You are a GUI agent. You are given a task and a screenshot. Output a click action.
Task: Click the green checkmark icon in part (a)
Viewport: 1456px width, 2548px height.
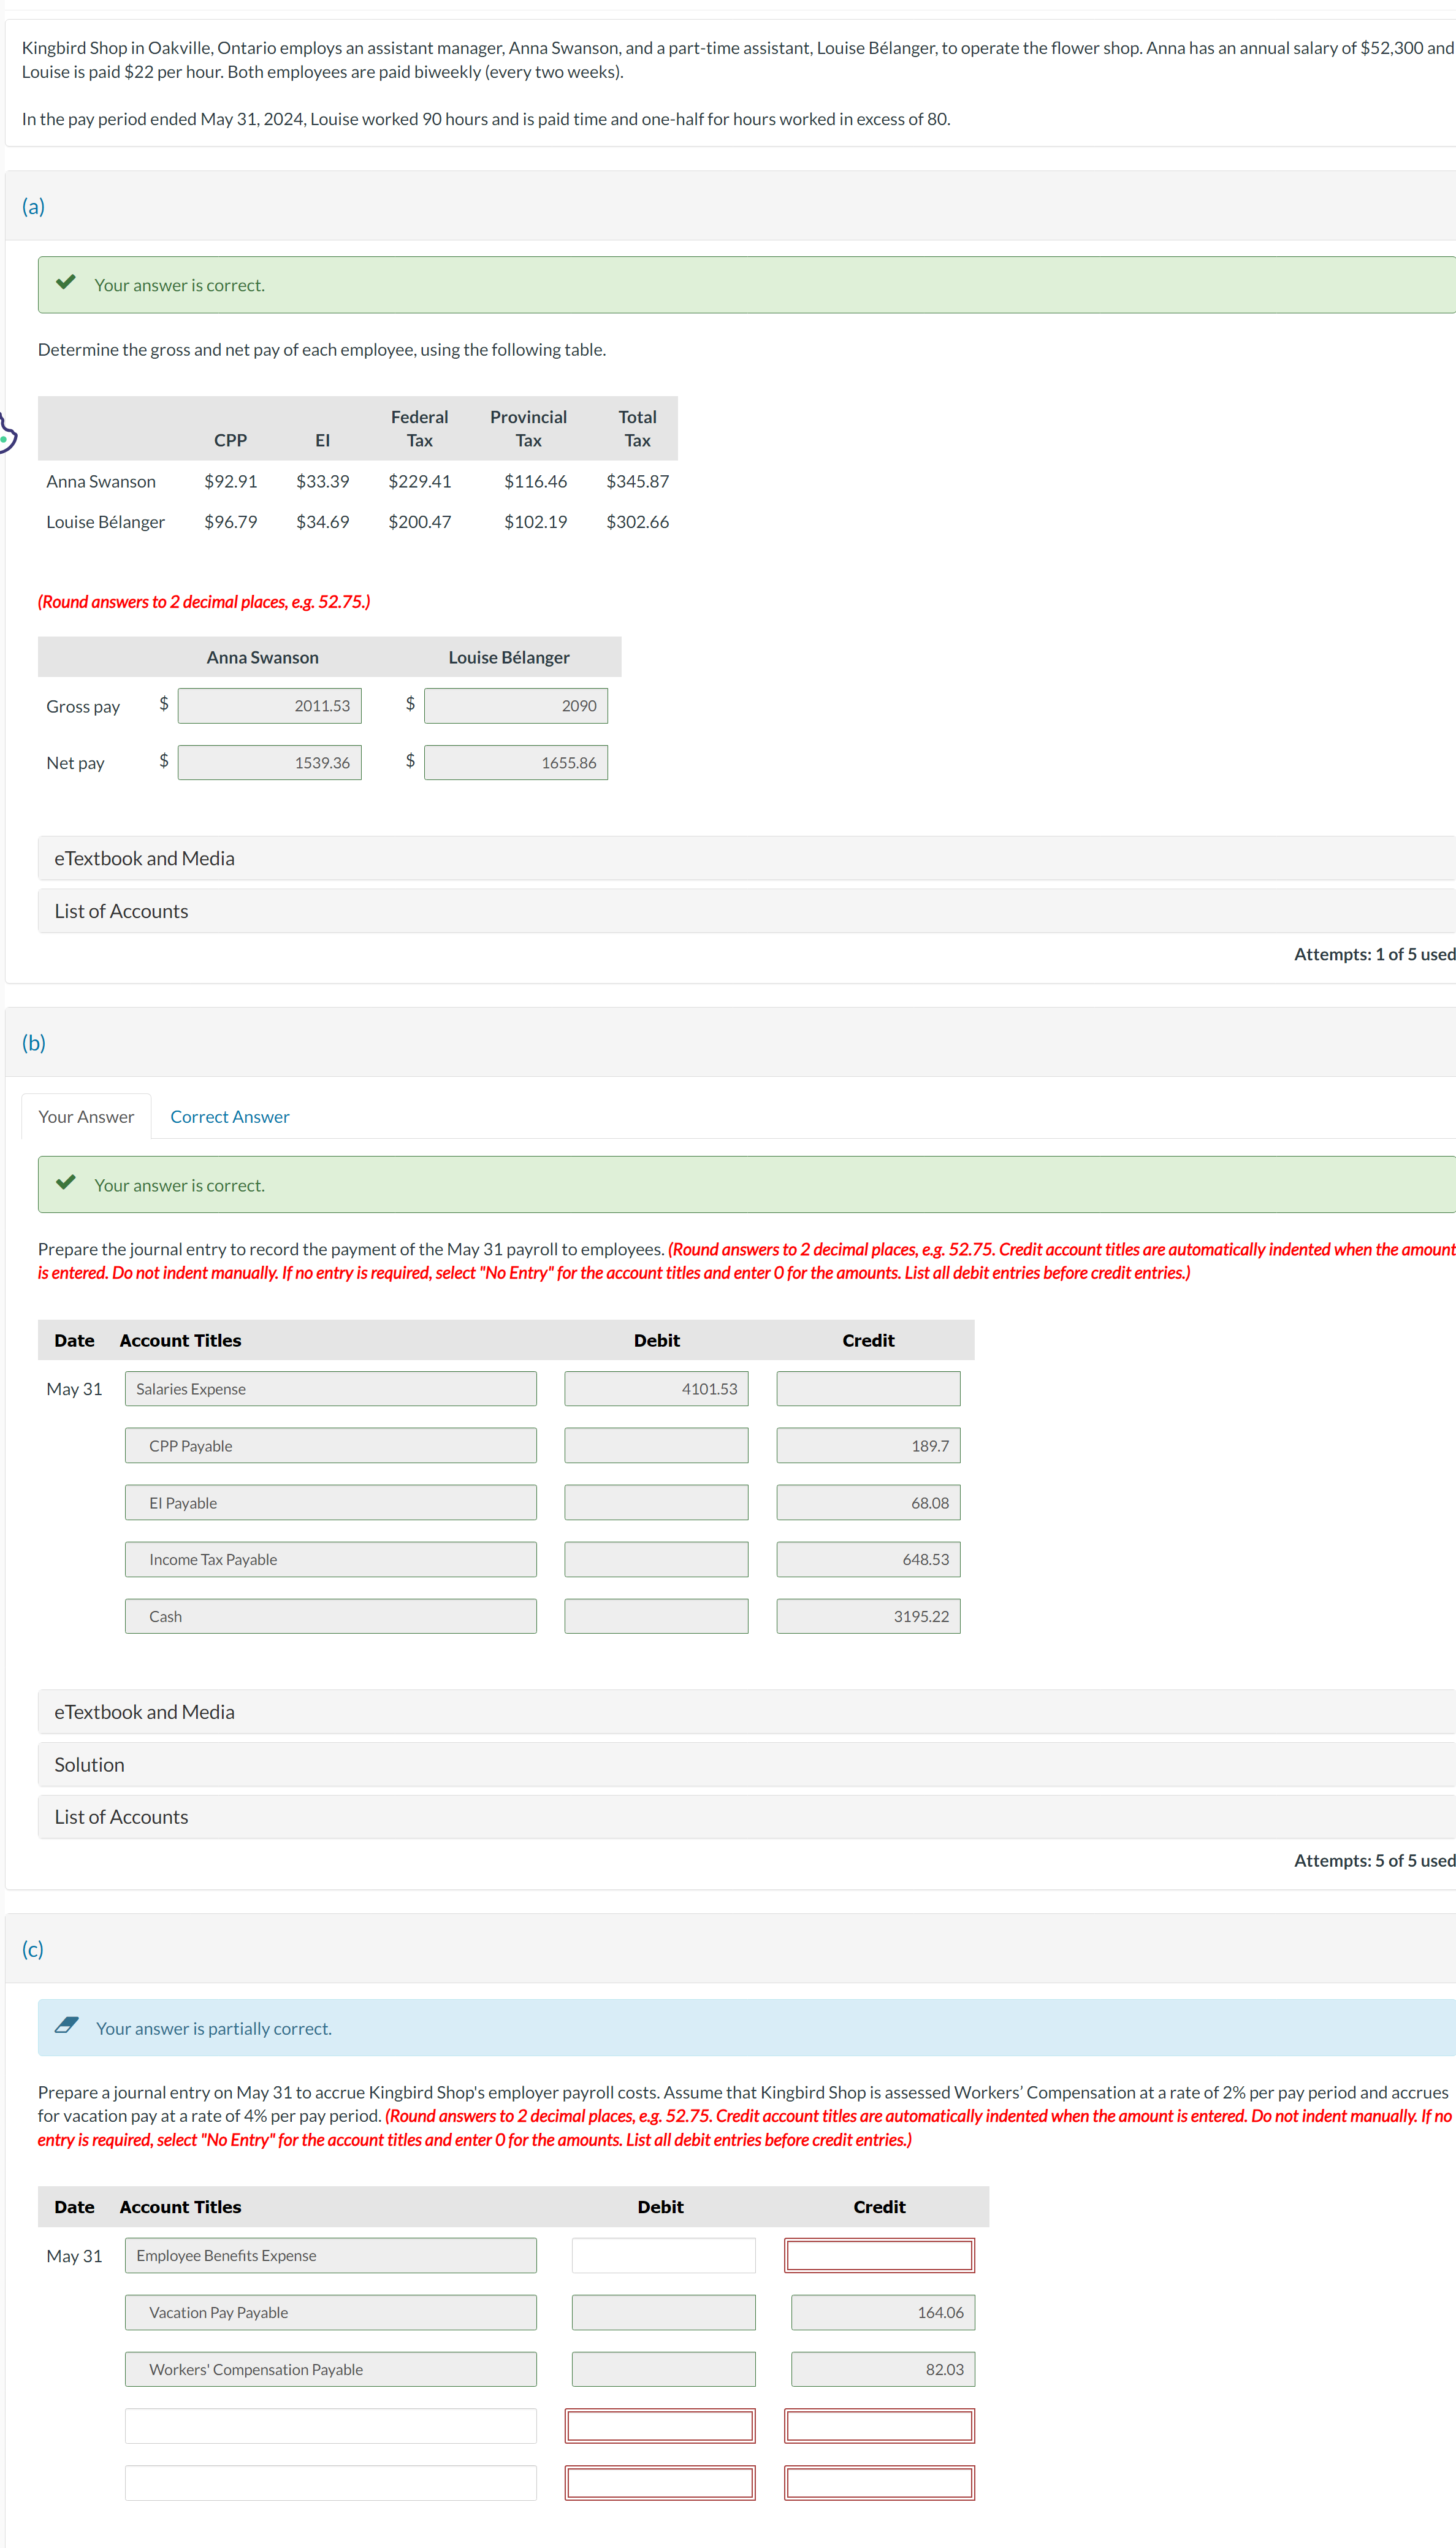pyautogui.click(x=66, y=283)
